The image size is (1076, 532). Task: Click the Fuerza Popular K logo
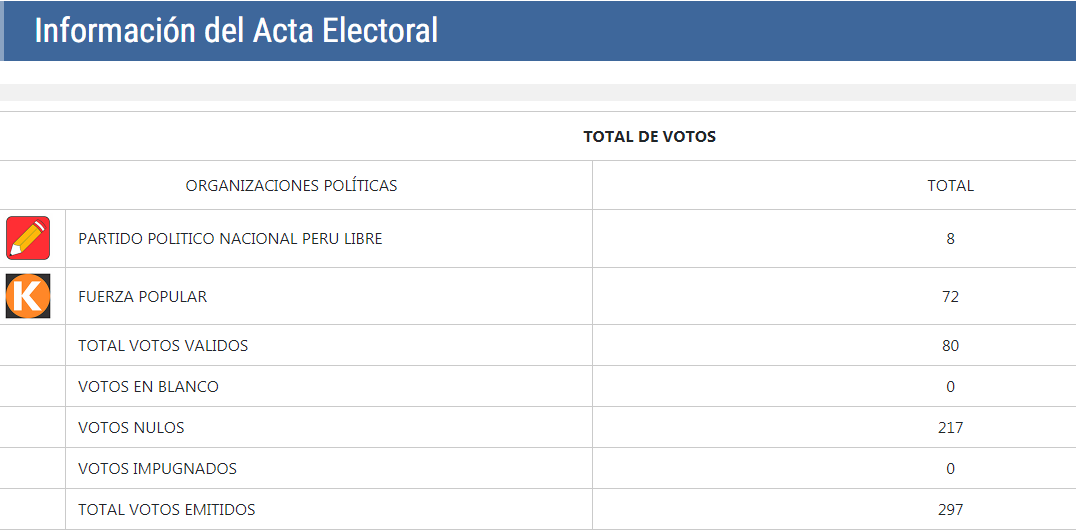pos(28,296)
